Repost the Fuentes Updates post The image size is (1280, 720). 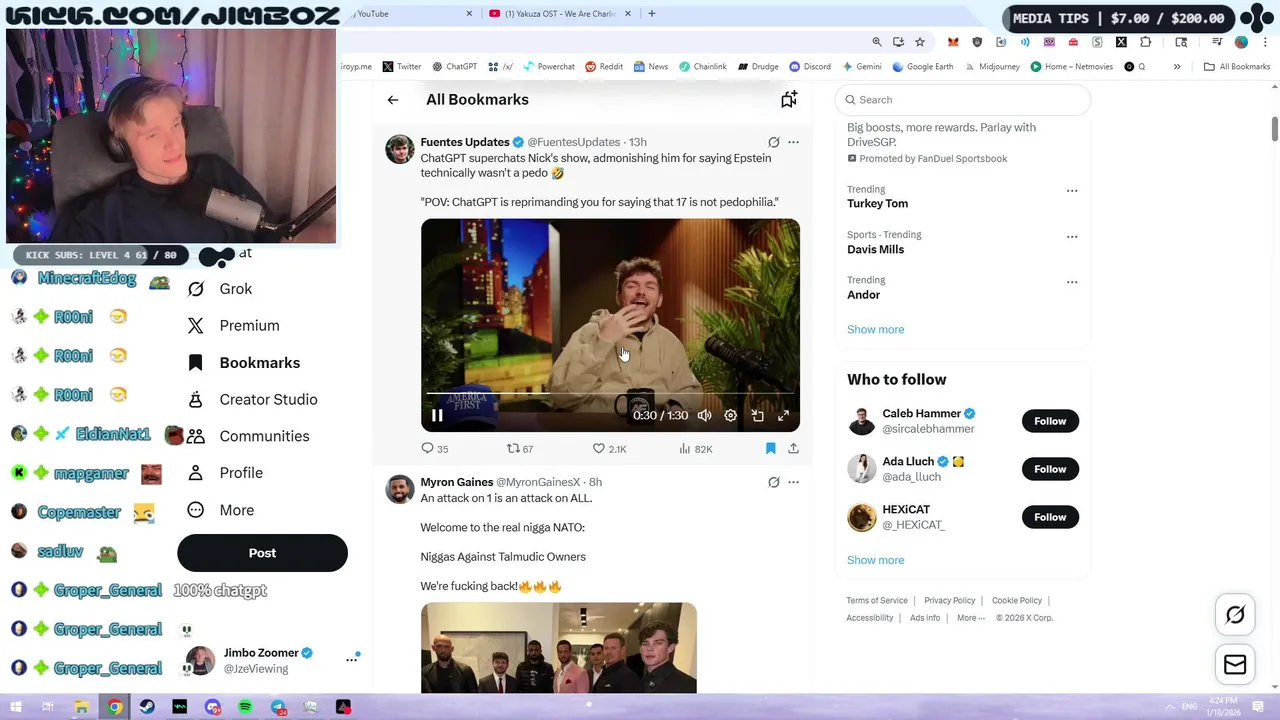(x=520, y=449)
